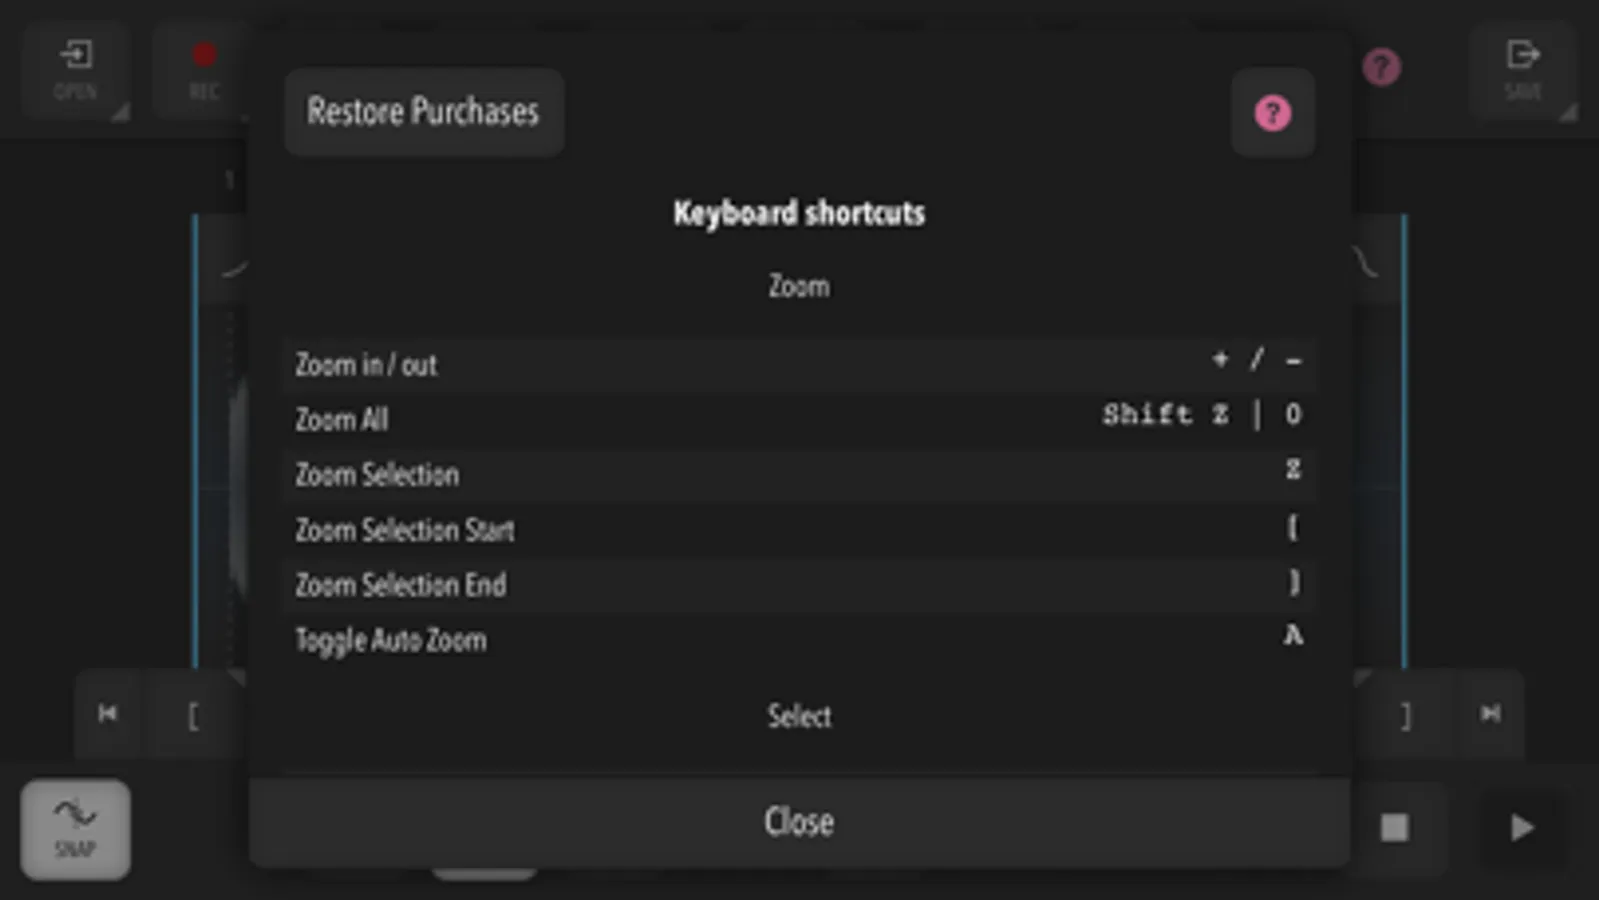Select the Toggle Auto Zoom row
The width and height of the screenshot is (1599, 900).
[x=799, y=639]
